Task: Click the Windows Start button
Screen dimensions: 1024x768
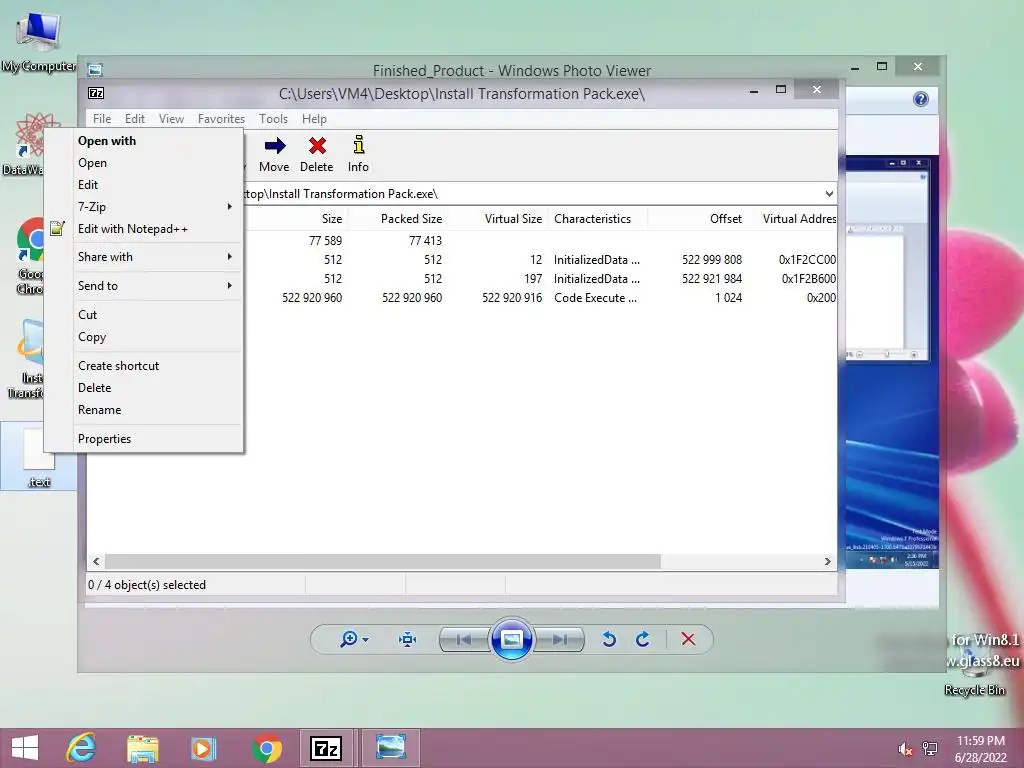Action: (25, 748)
